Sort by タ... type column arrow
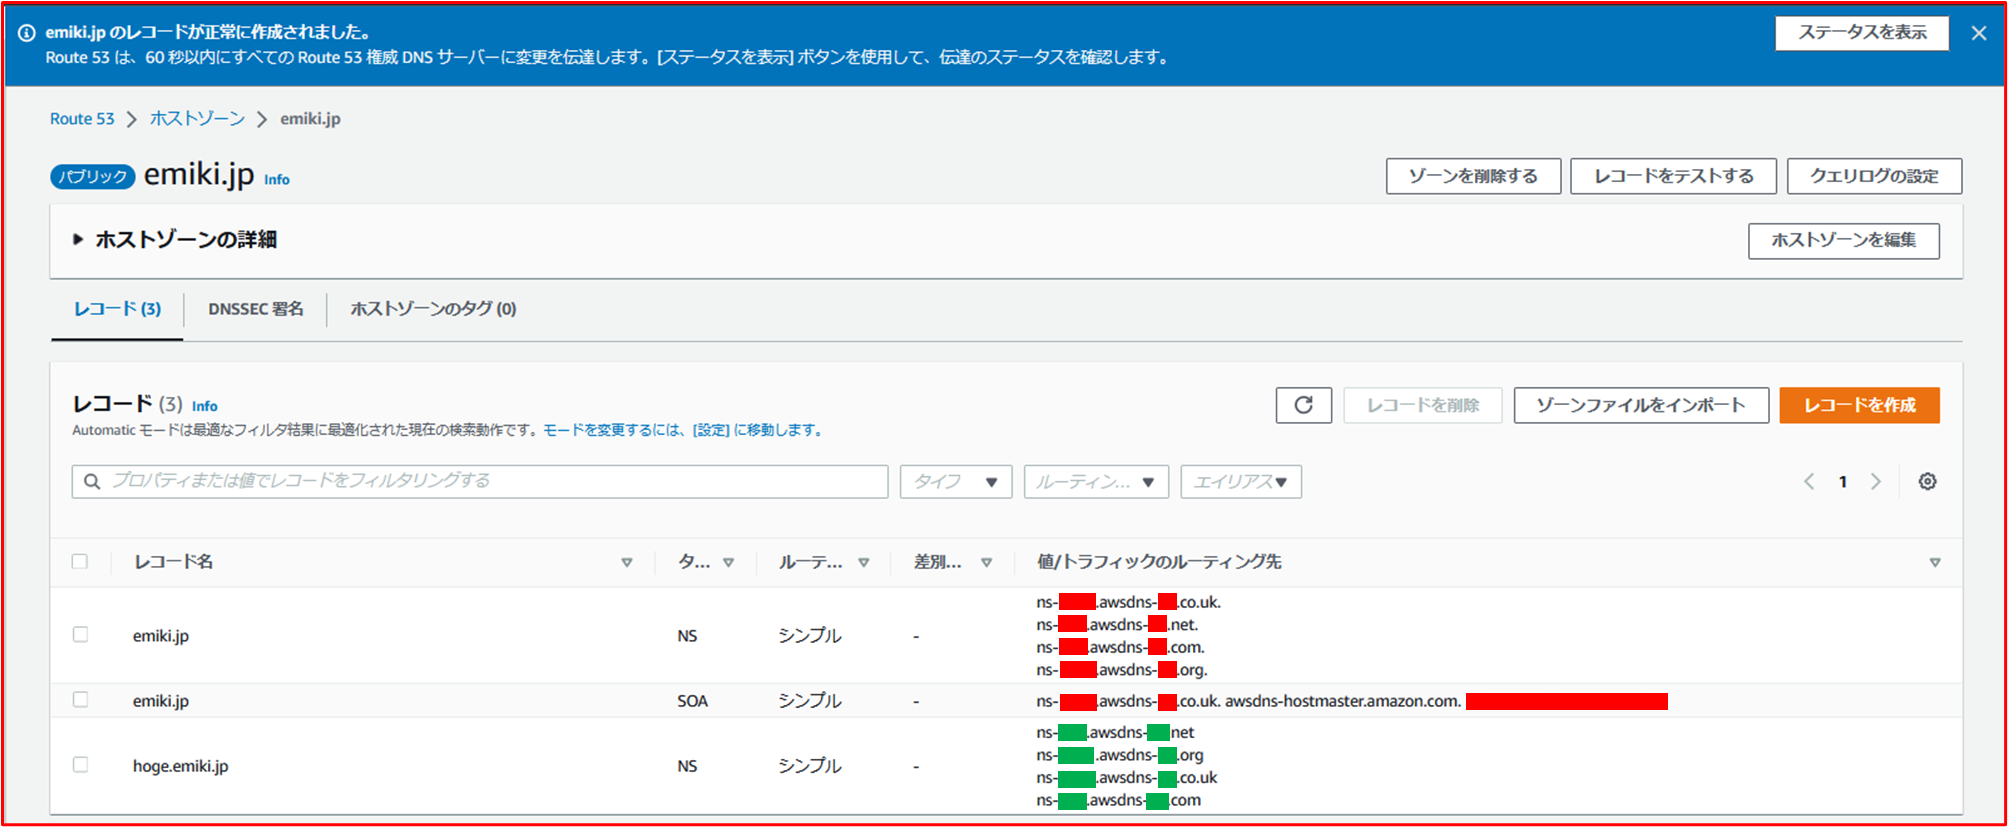Image resolution: width=2008 pixels, height=827 pixels. pos(729,562)
